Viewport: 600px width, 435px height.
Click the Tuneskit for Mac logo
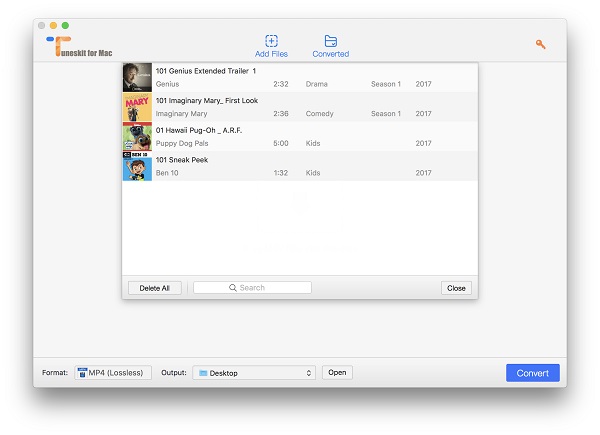(79, 46)
